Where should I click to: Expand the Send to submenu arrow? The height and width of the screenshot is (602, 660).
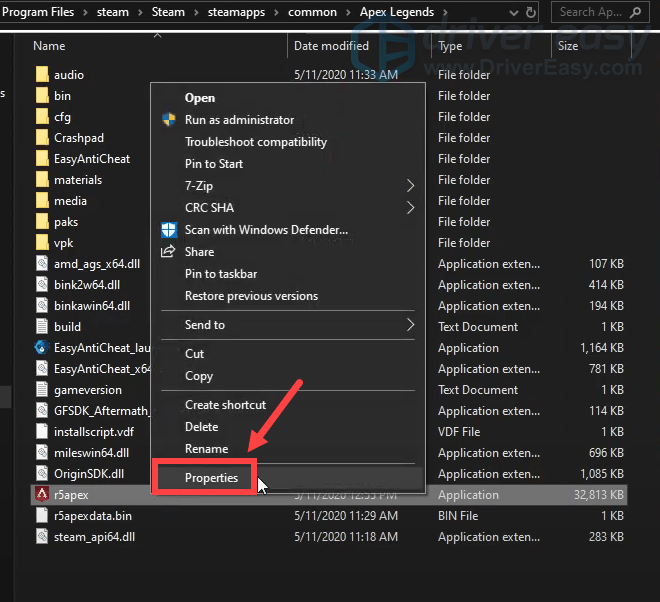410,325
